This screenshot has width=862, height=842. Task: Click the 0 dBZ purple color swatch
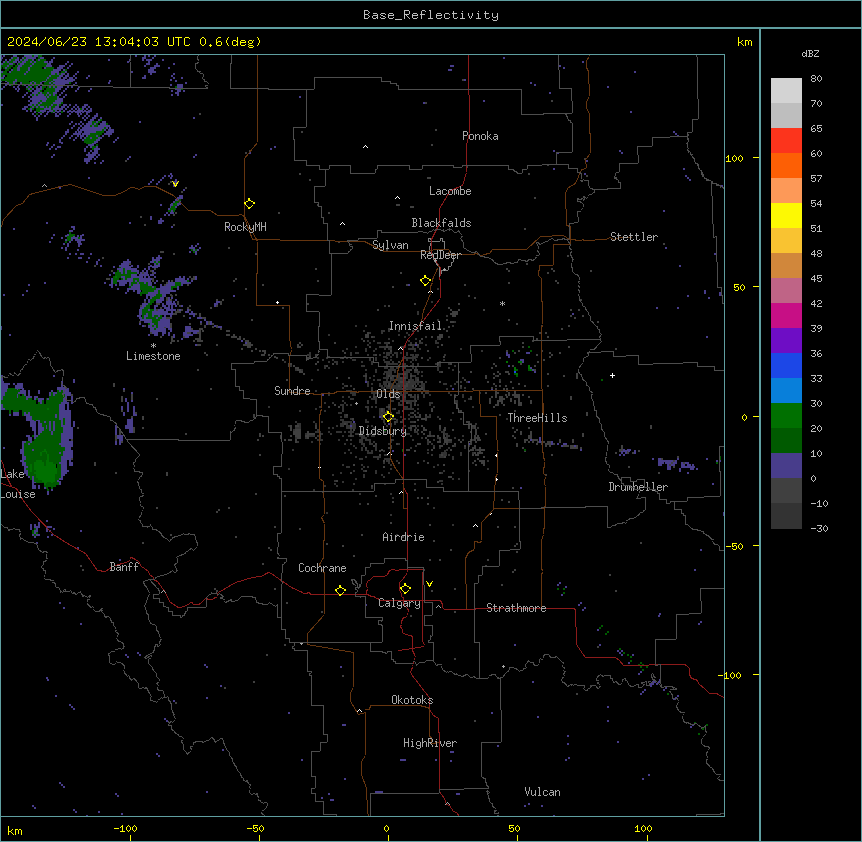pyautogui.click(x=786, y=466)
